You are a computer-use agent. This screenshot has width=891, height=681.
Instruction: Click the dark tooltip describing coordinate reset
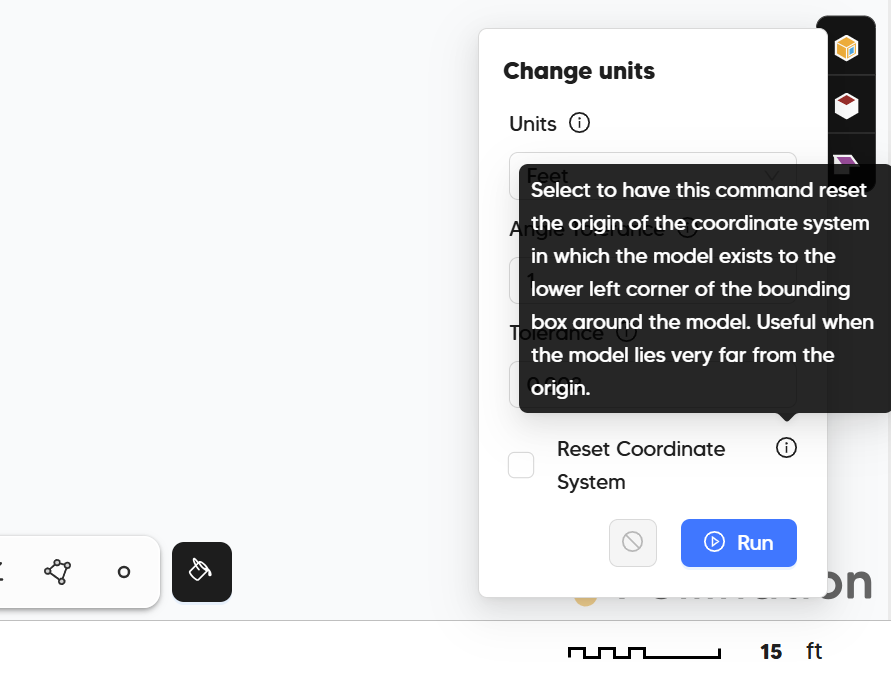[704, 288]
